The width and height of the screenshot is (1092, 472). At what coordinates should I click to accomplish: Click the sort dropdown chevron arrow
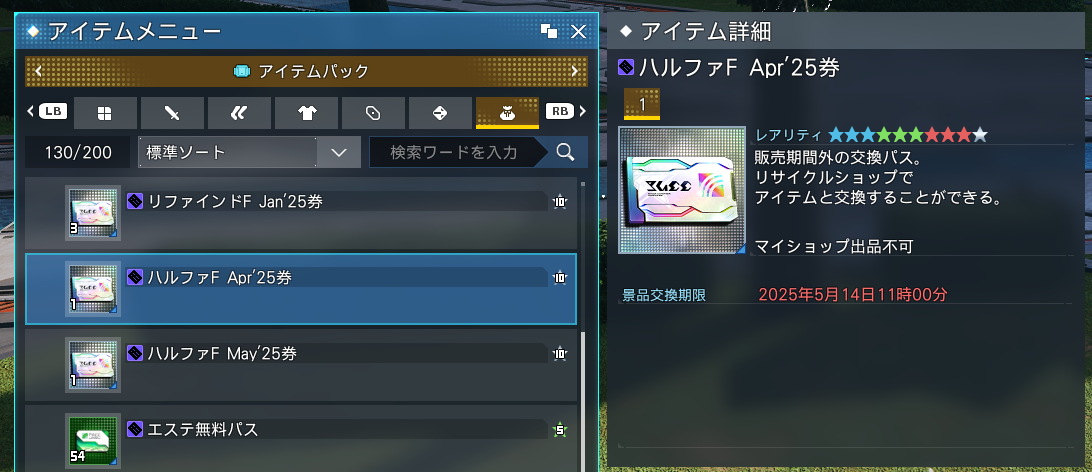339,152
